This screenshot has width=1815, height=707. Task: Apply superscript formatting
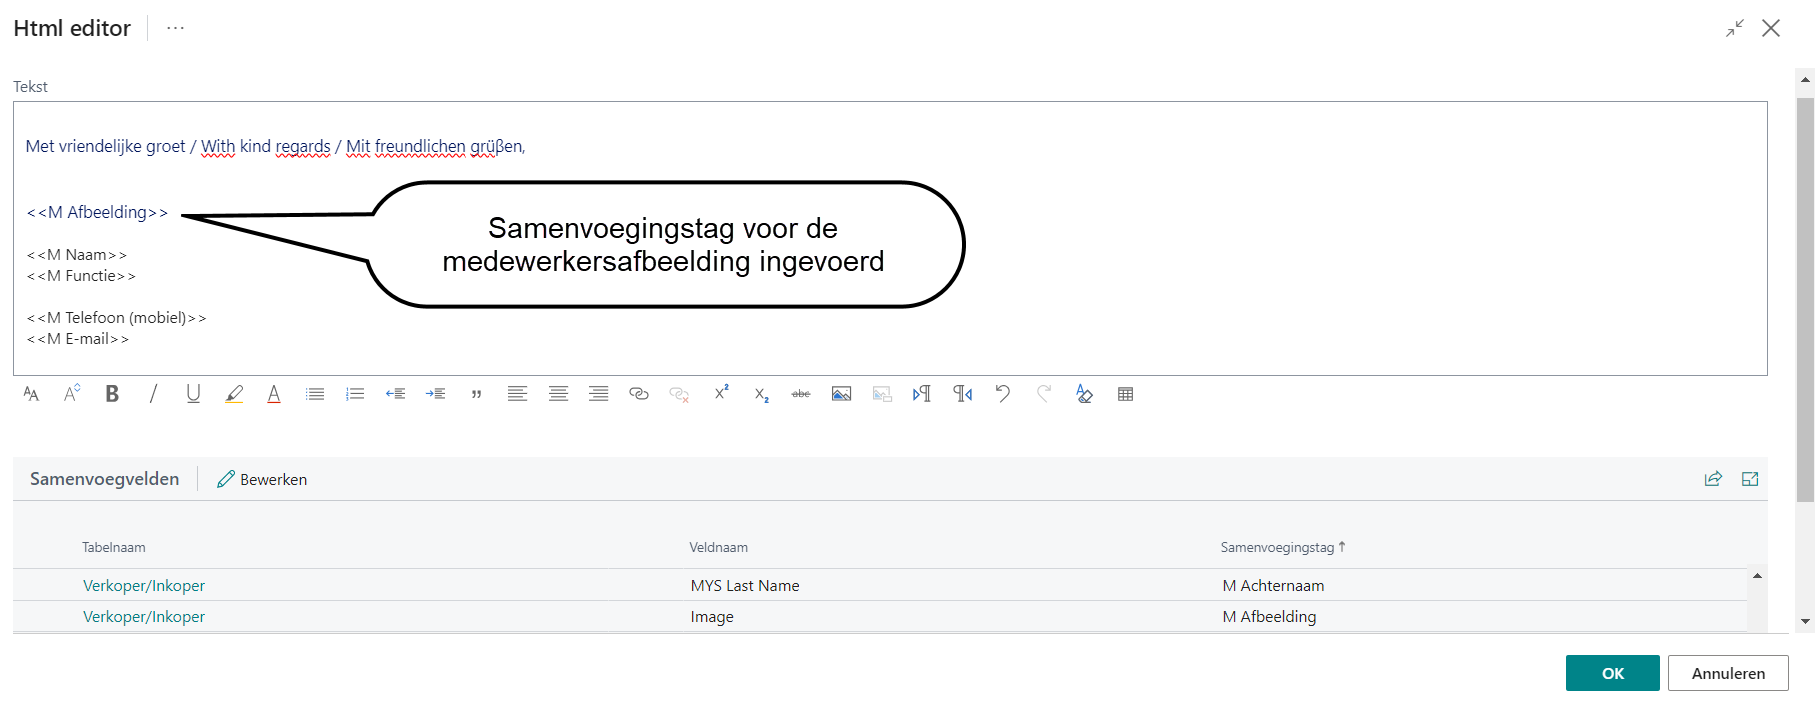pos(721,393)
